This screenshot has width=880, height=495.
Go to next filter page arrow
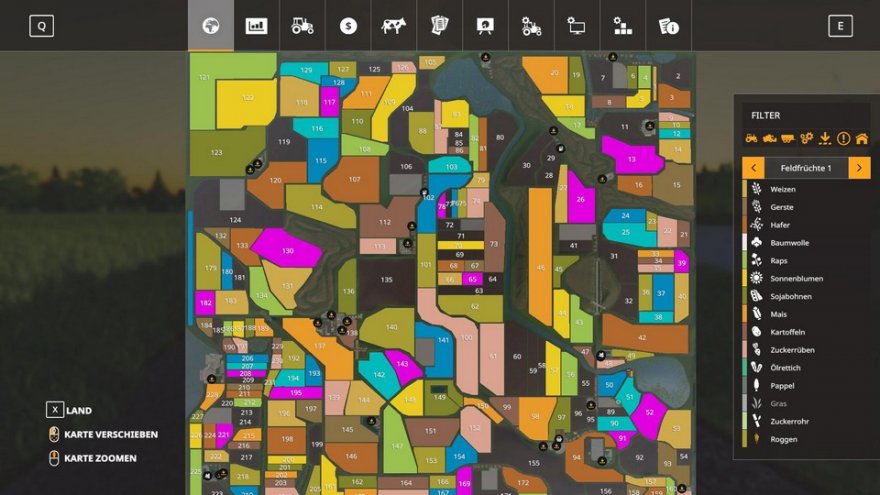859,168
